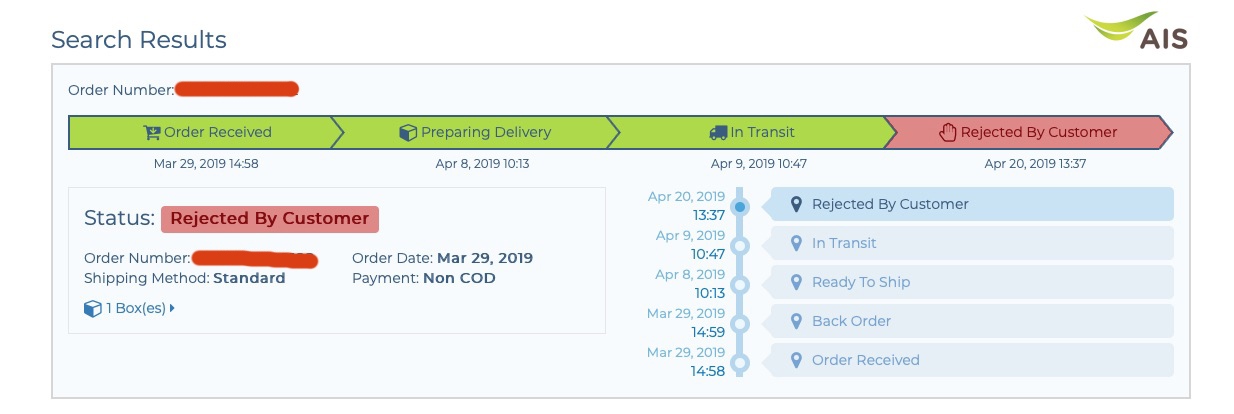
Task: Click the box icon in Preparing Delivery
Action: pyautogui.click(x=408, y=132)
